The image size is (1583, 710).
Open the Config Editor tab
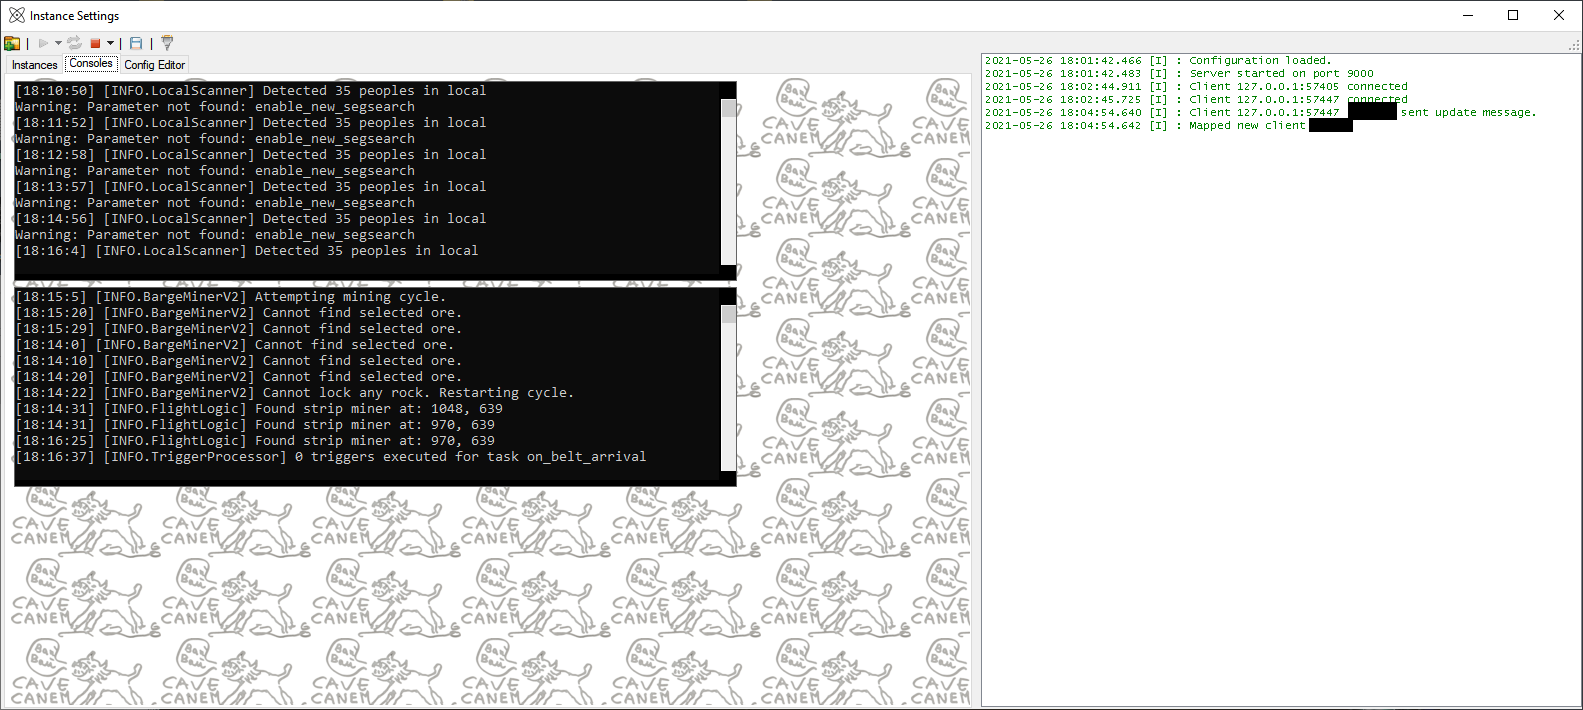pyautogui.click(x=155, y=65)
